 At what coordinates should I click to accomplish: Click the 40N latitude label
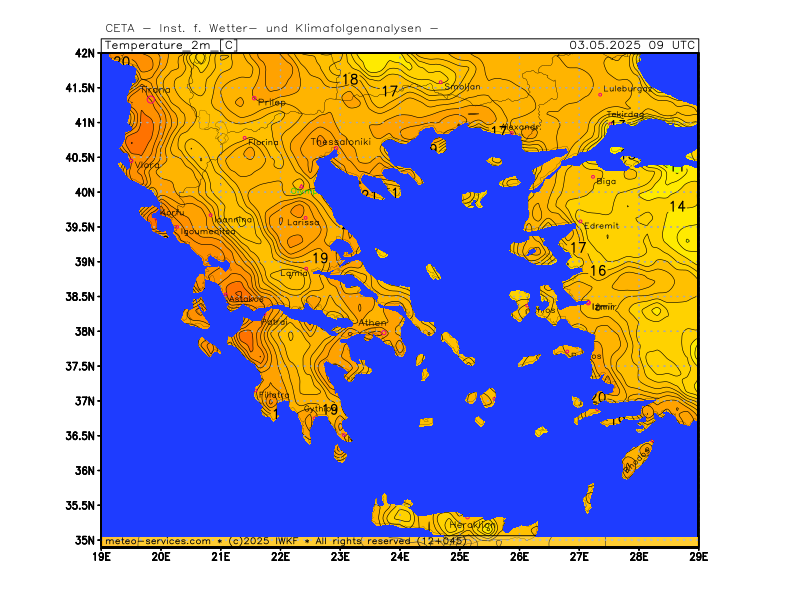(x=85, y=192)
